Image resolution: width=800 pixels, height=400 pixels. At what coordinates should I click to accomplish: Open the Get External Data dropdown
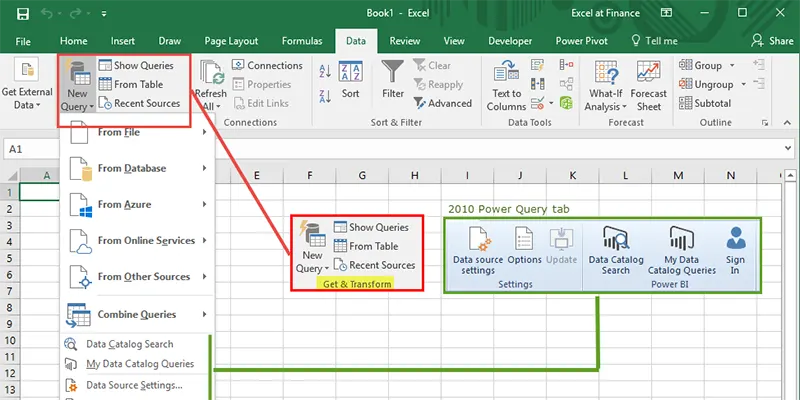[x=27, y=85]
